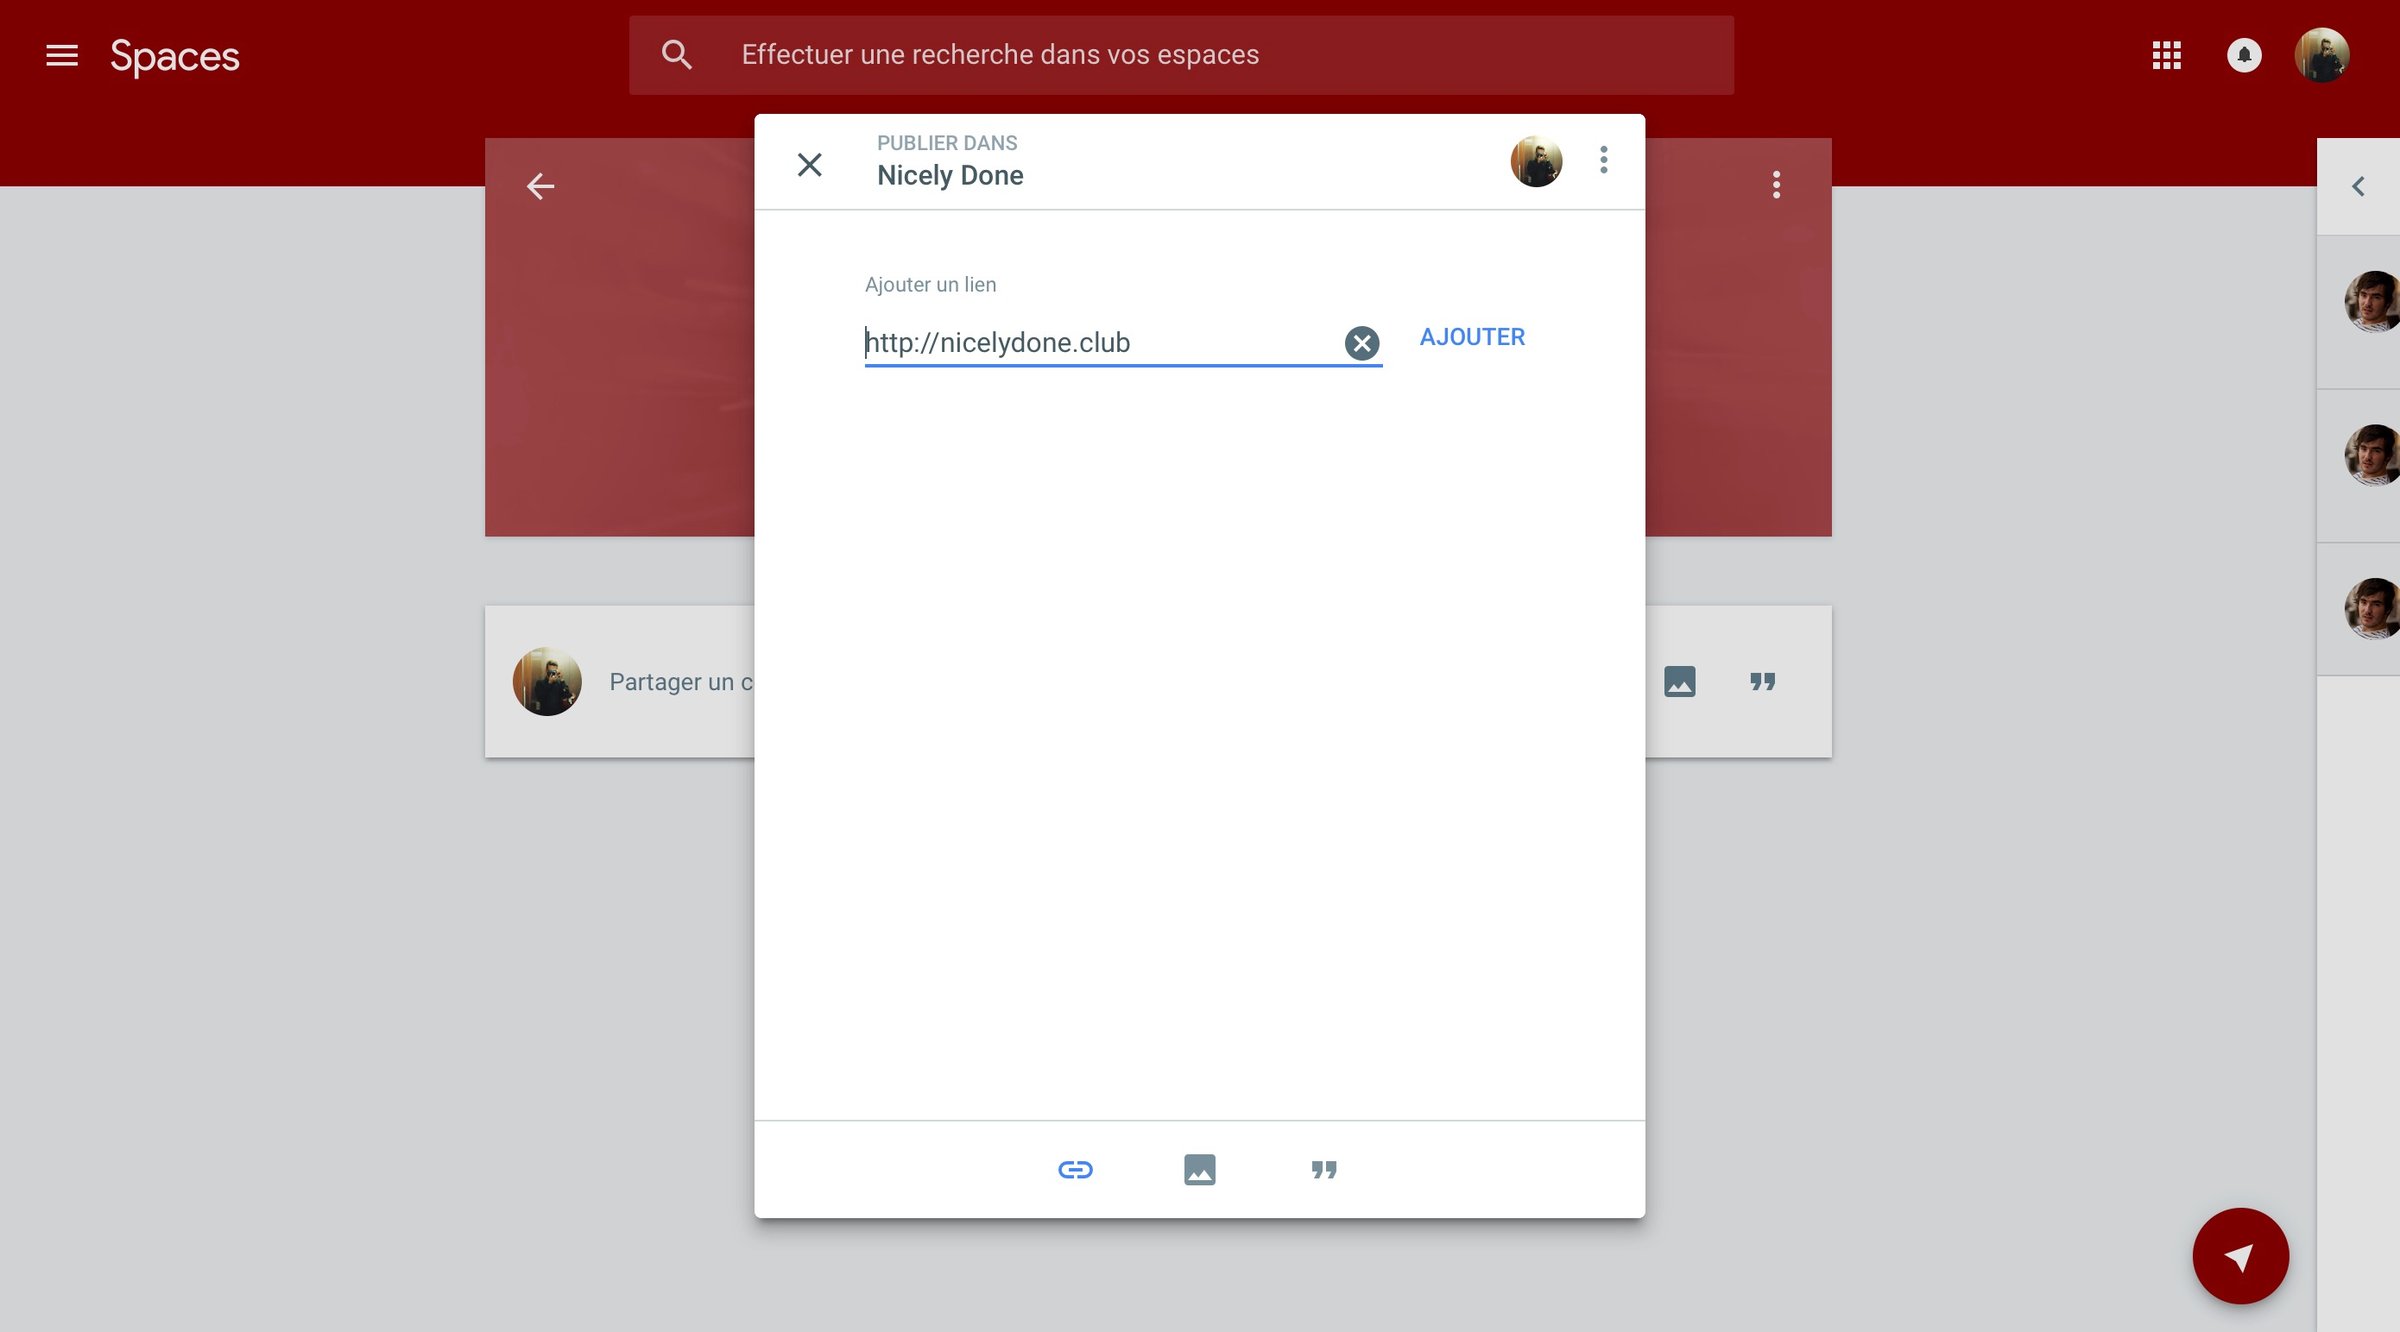
Task: Go back with the space header arrow
Action: 540,186
